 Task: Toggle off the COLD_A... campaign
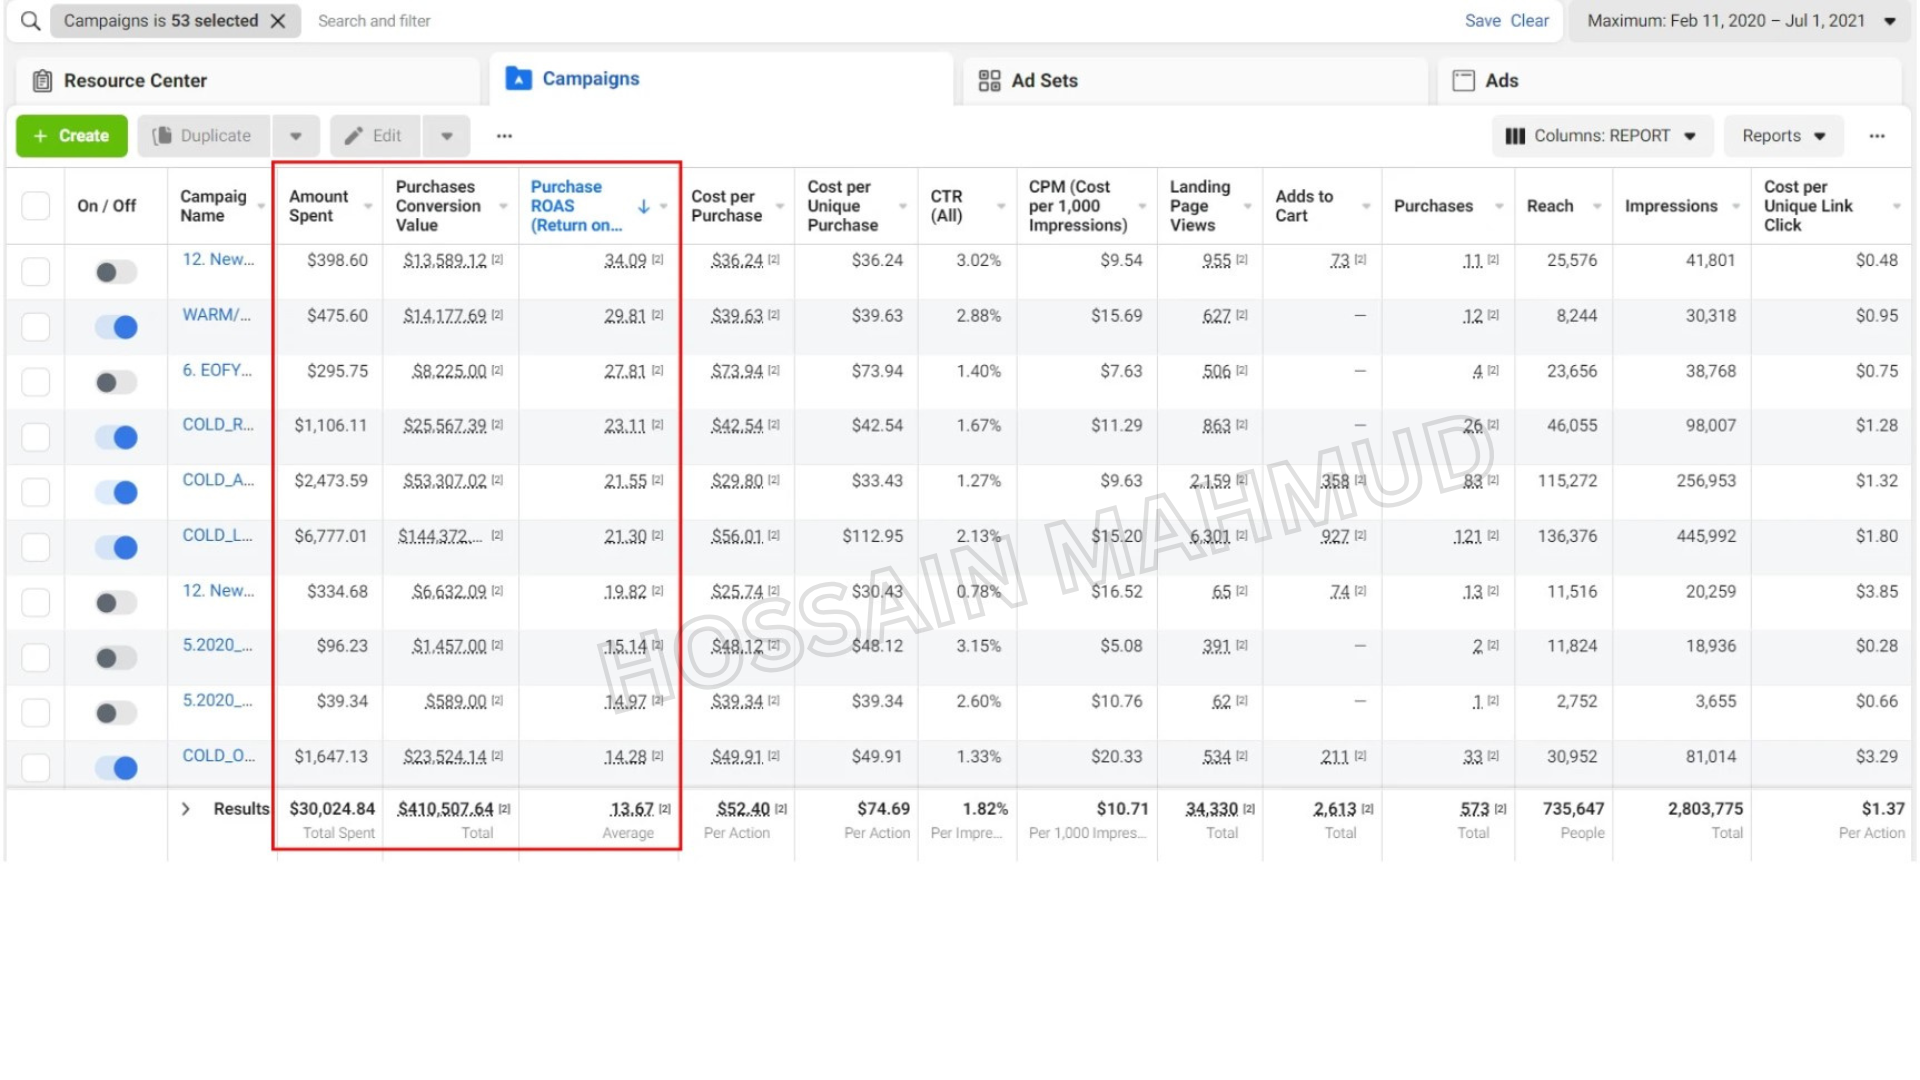tap(115, 492)
